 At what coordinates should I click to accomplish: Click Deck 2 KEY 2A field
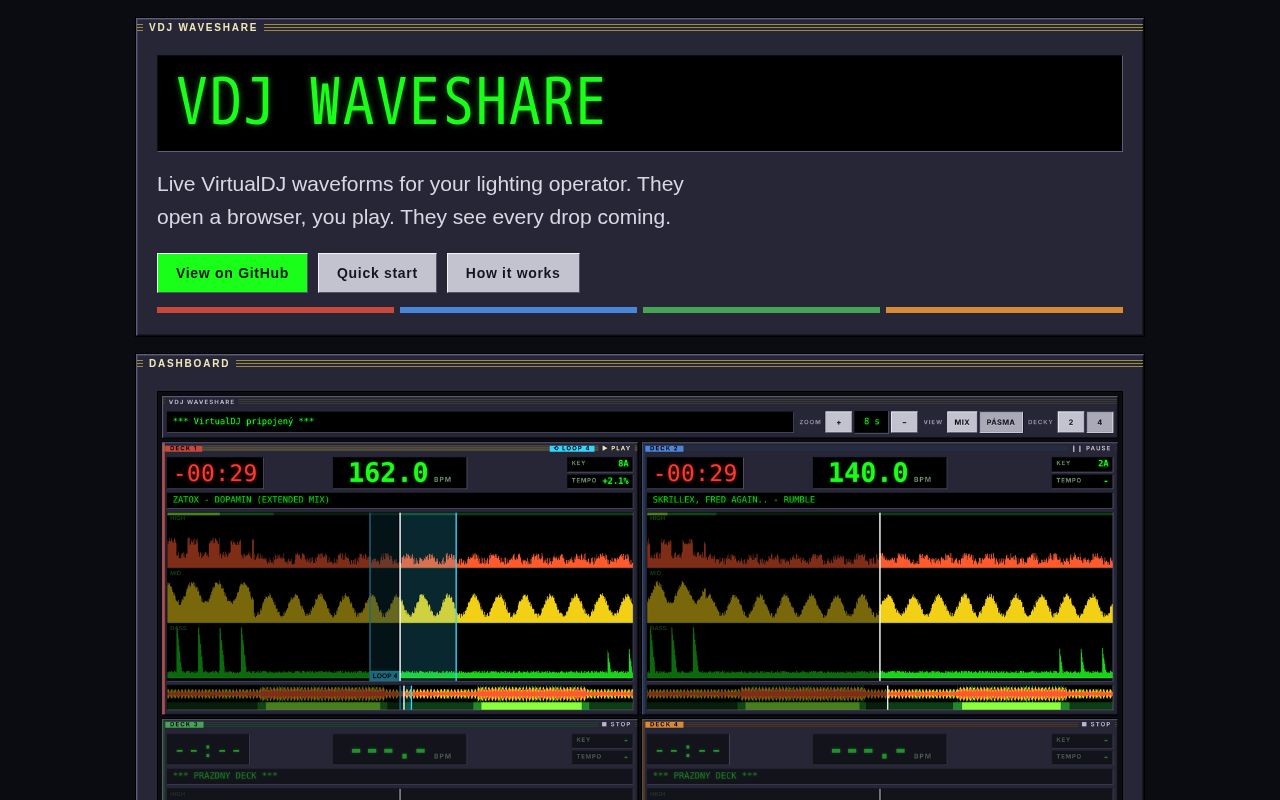point(1081,464)
